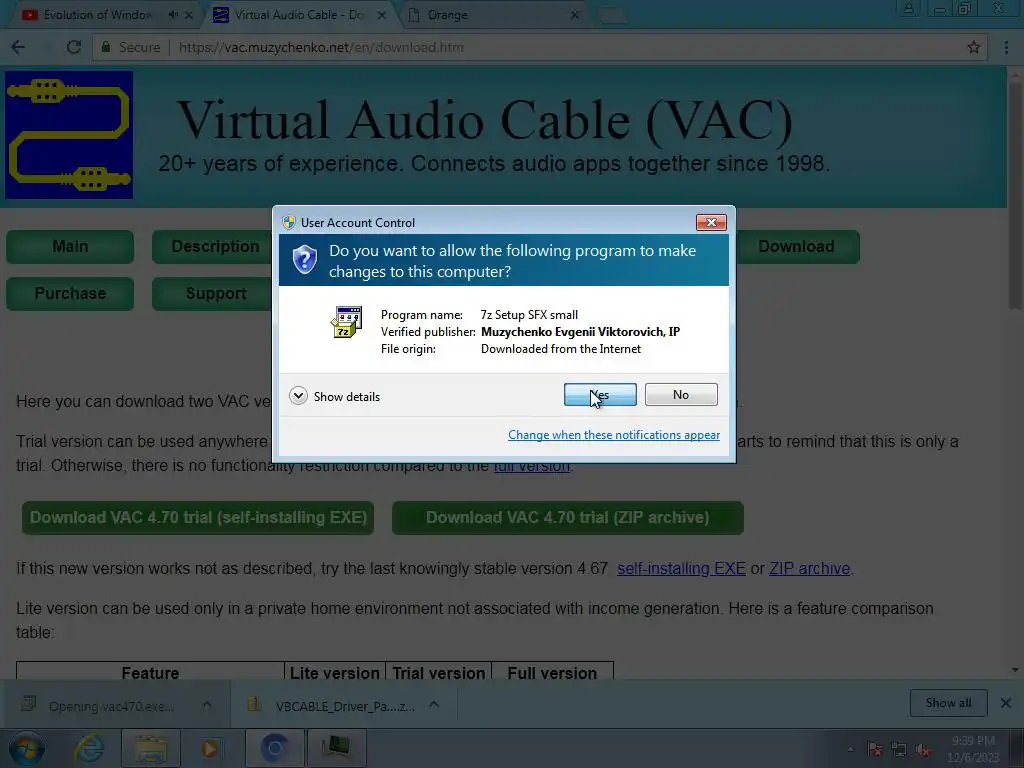Image resolution: width=1024 pixels, height=768 pixels.
Task: Click the page vertical scrollbar
Action: (x=1014, y=196)
